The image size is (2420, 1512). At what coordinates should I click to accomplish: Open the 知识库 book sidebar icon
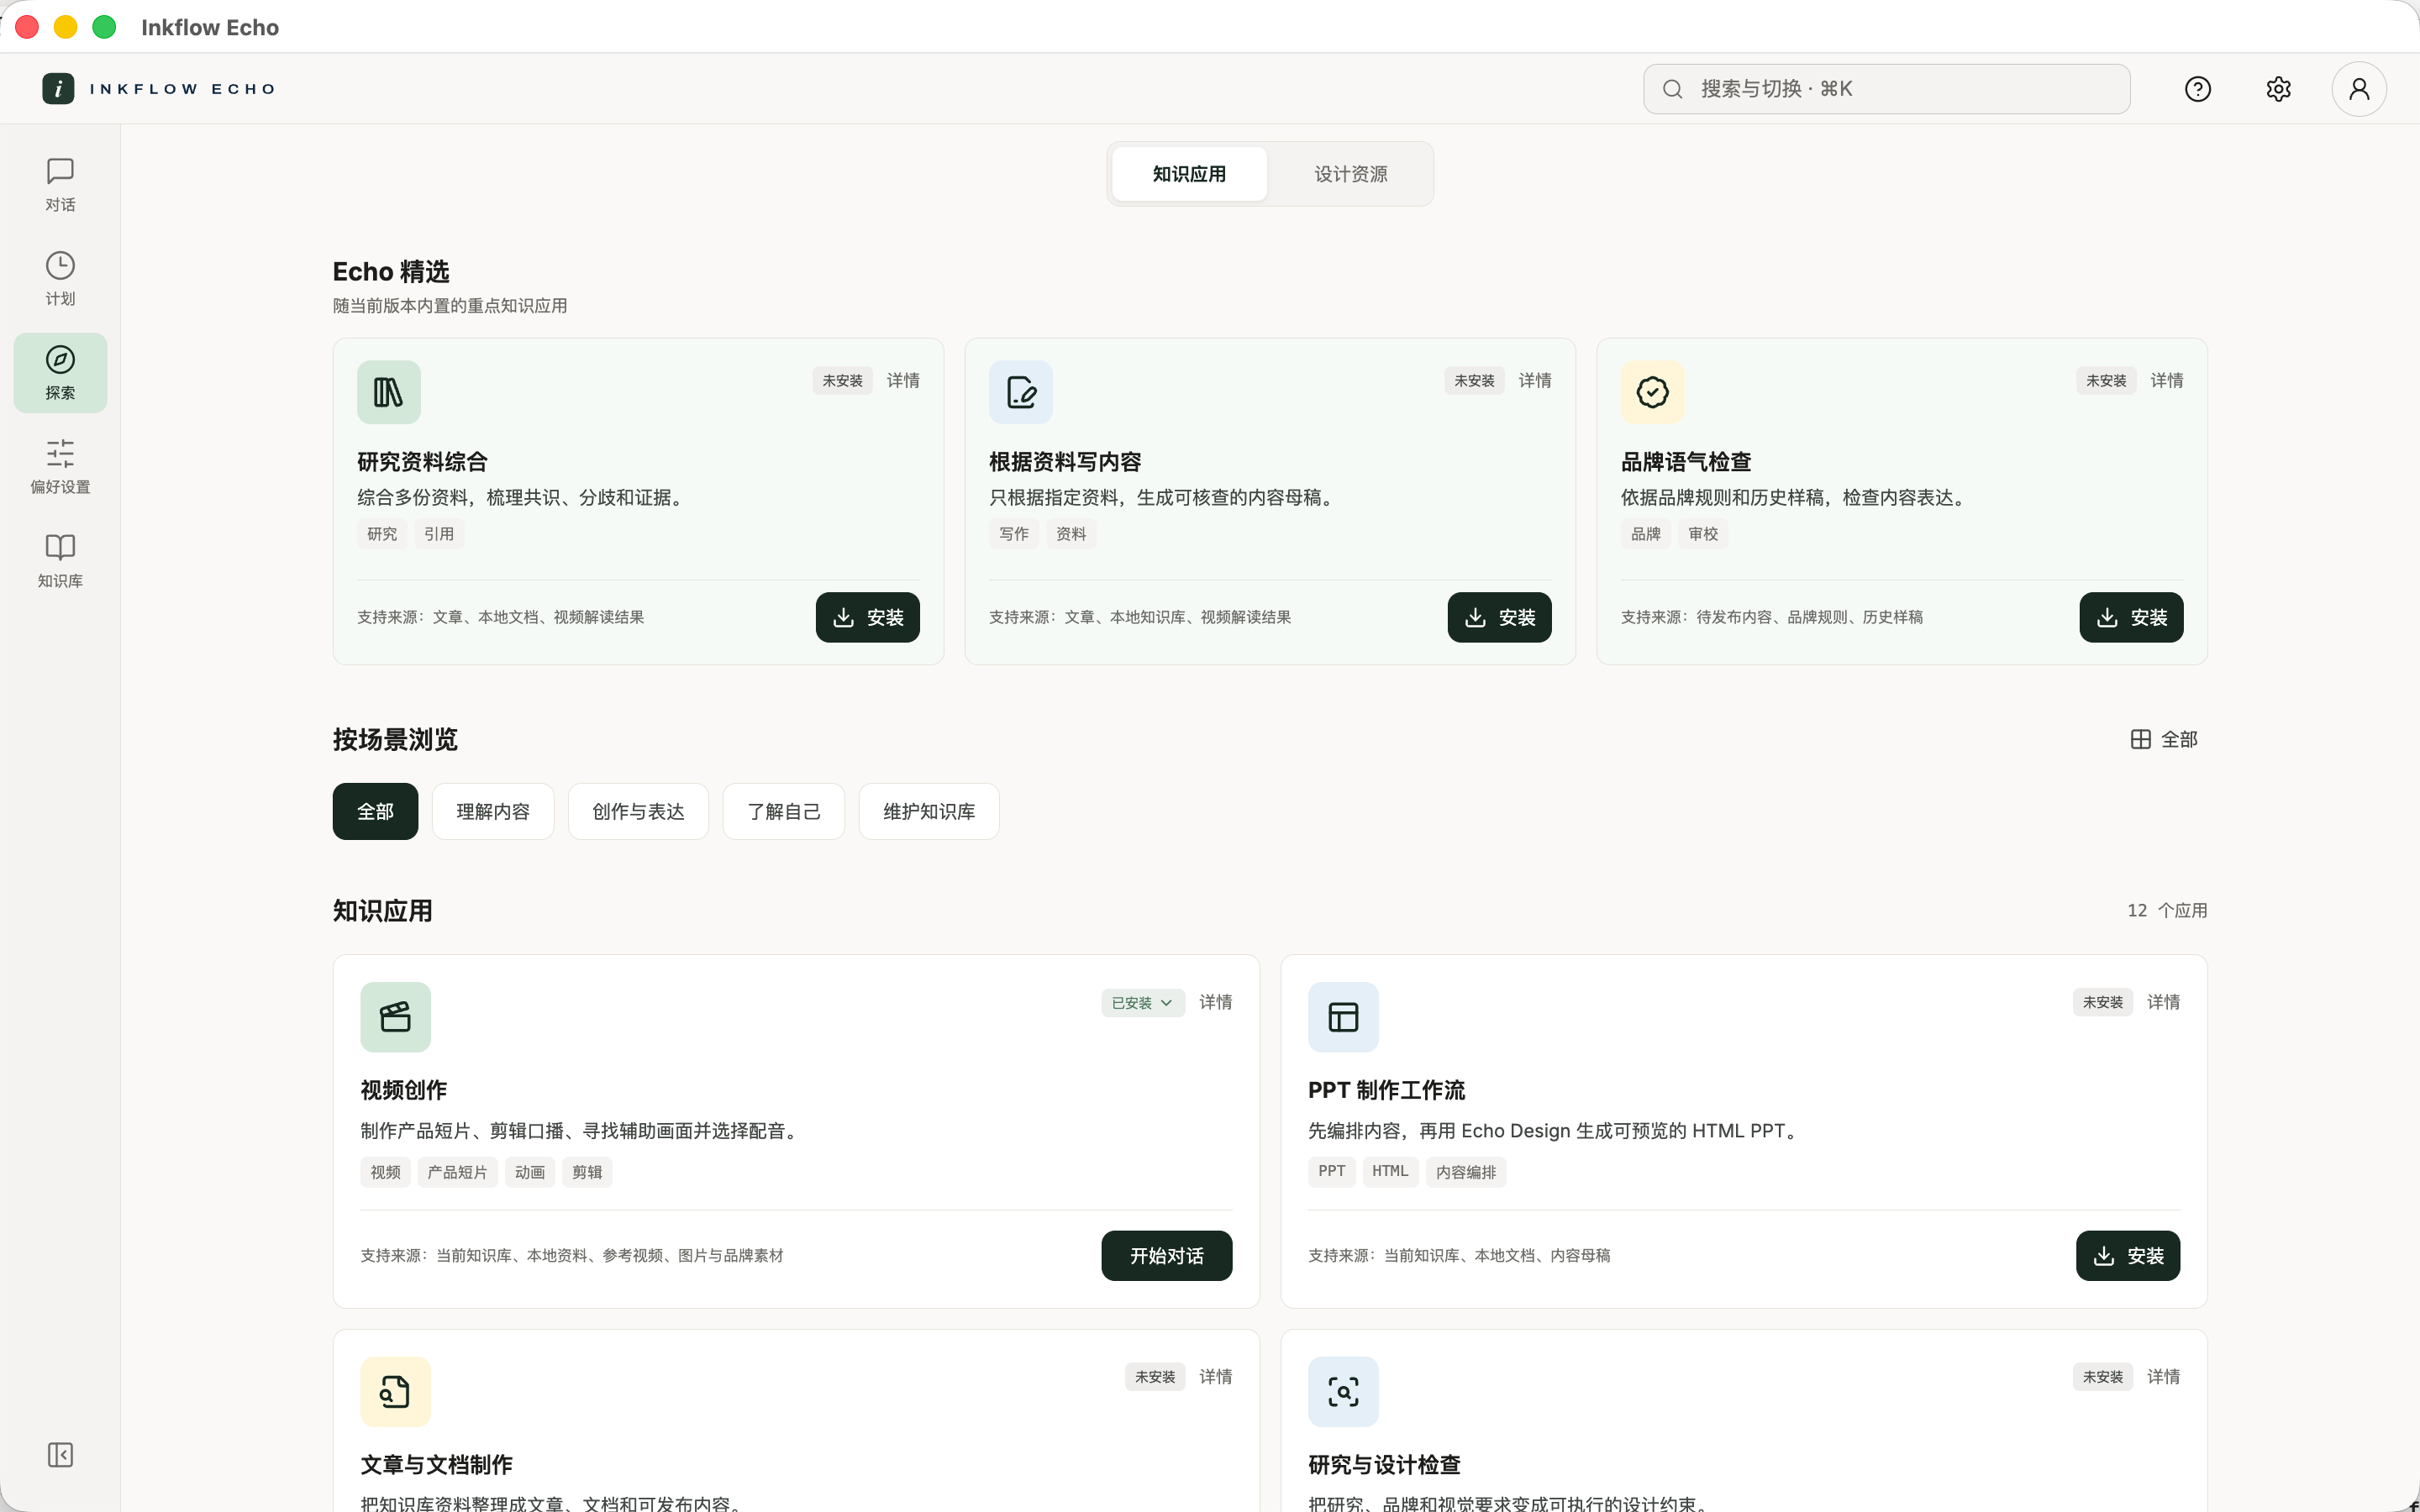(x=60, y=561)
